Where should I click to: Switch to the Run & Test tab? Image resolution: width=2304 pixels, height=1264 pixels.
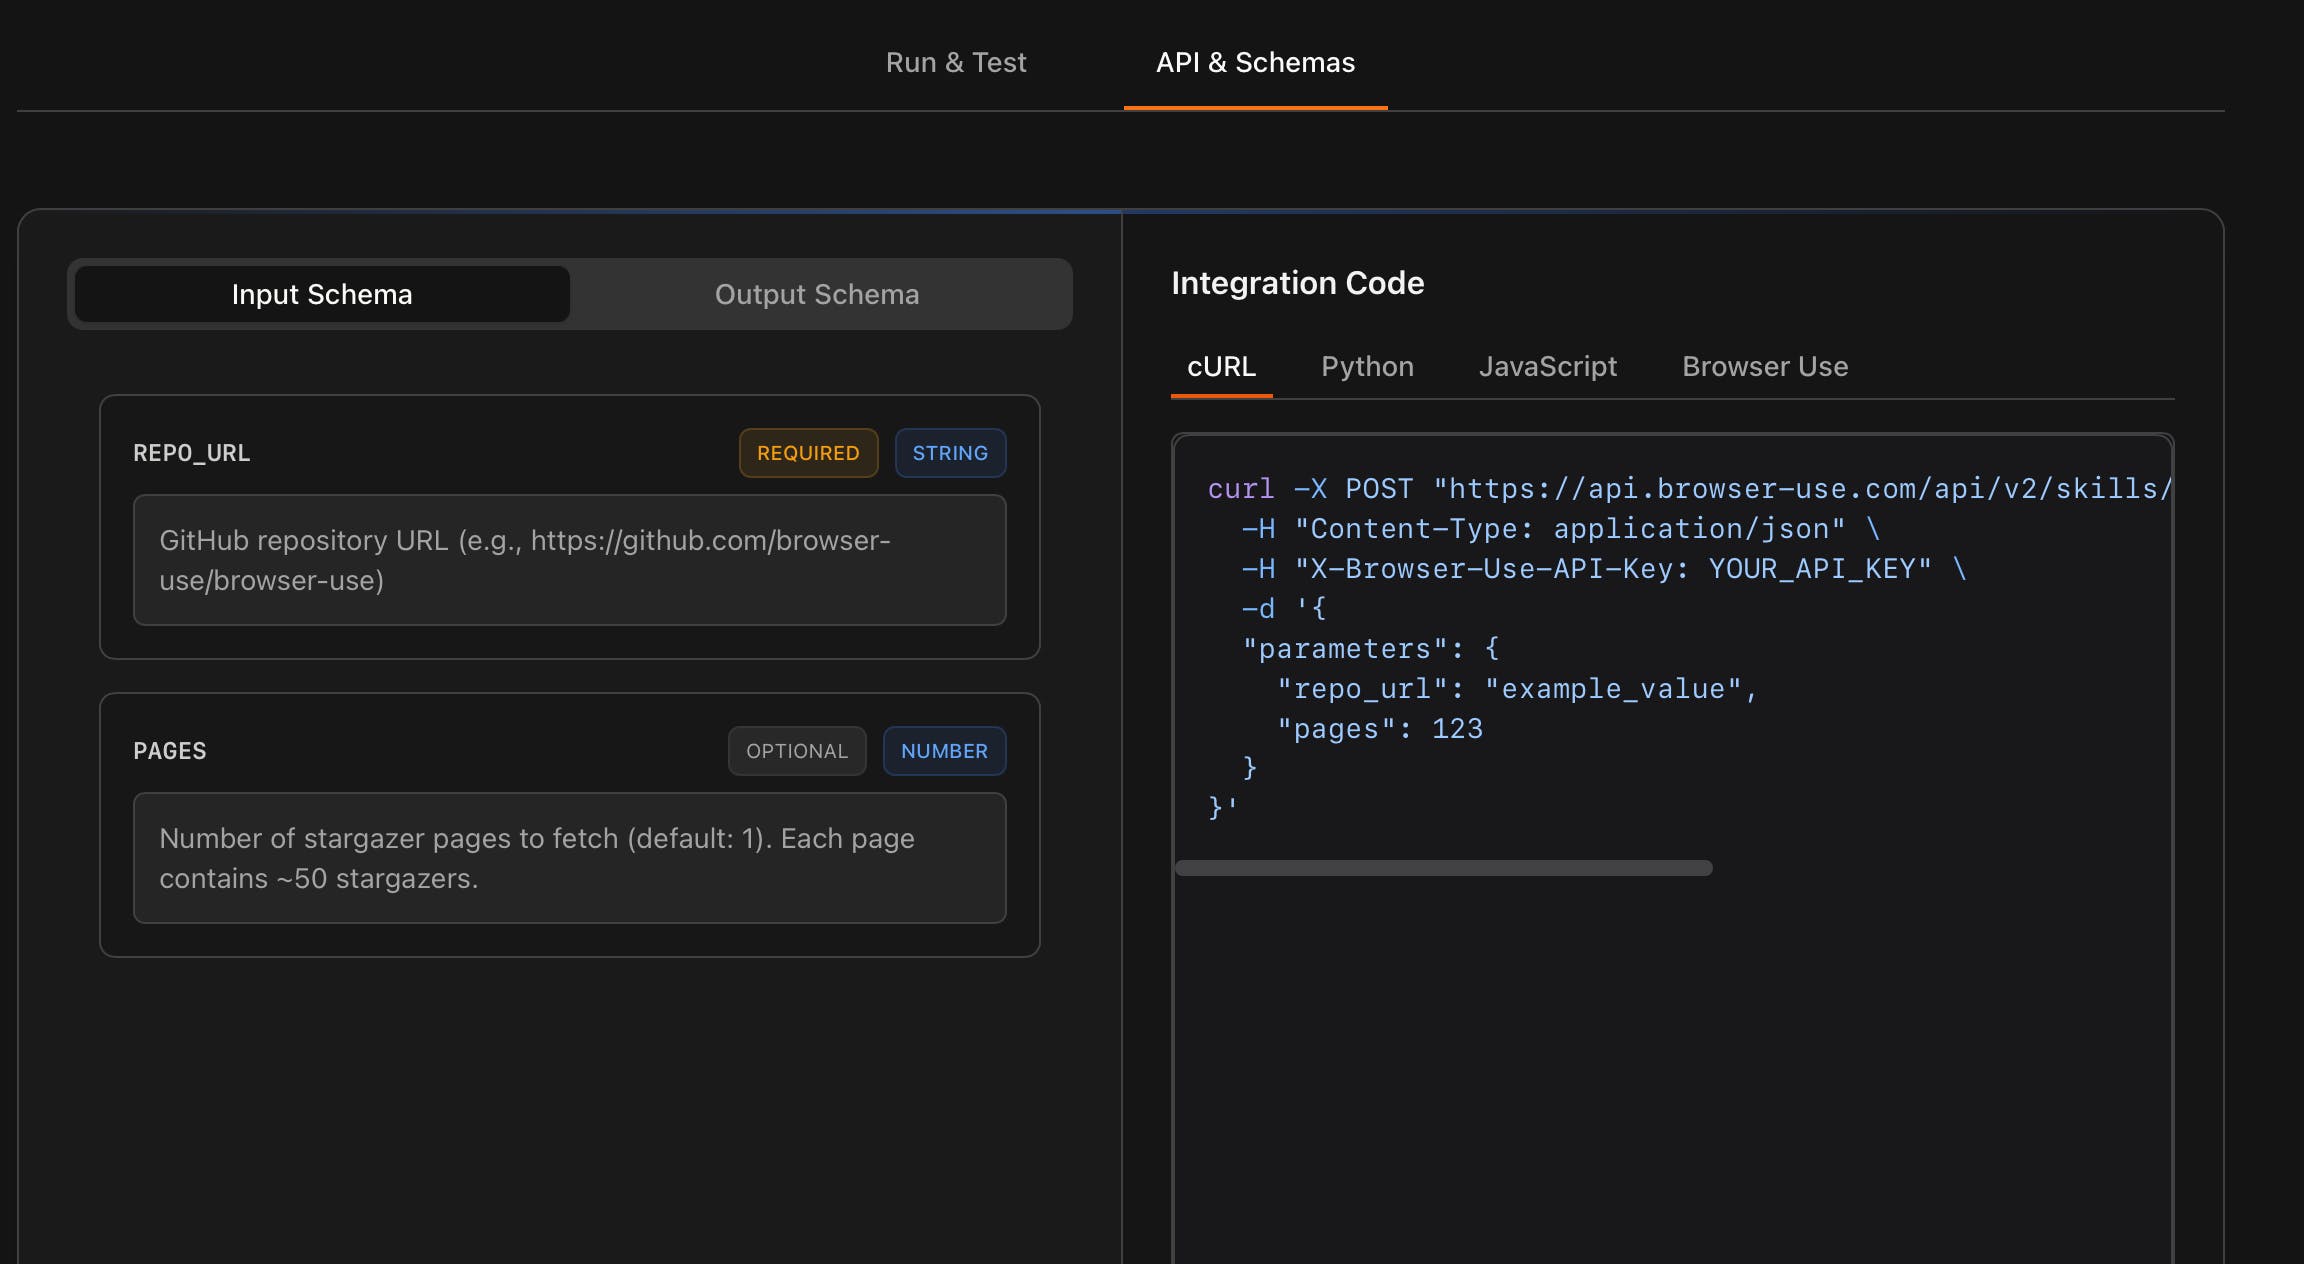[x=955, y=62]
